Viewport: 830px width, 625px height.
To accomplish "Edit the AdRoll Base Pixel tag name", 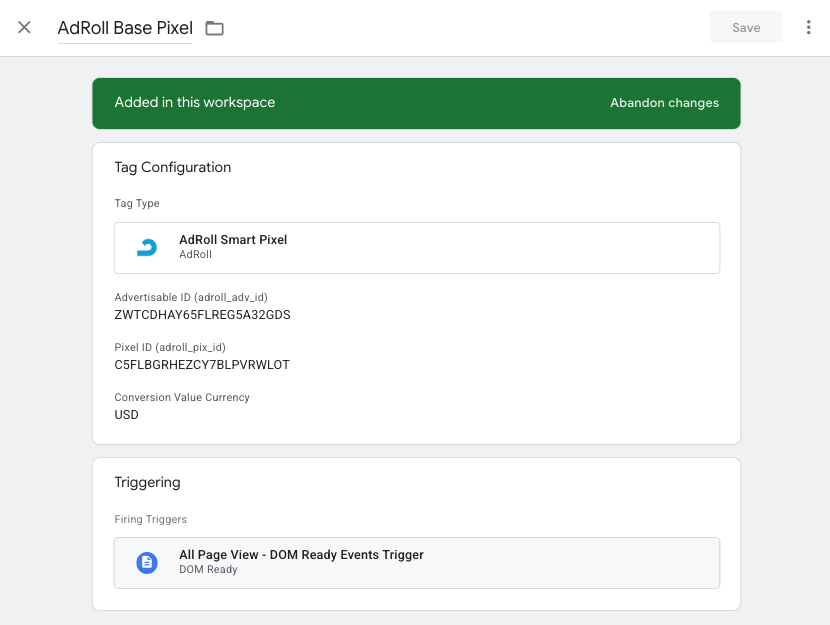I will pos(125,28).
